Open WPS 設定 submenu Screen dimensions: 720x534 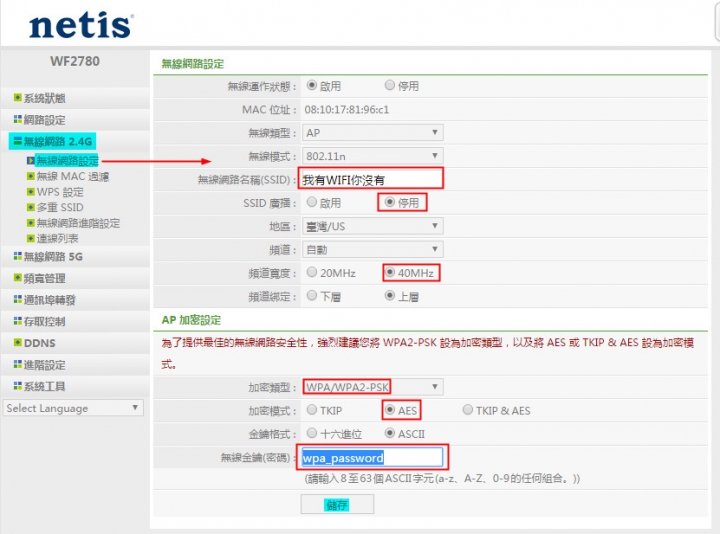pos(60,192)
